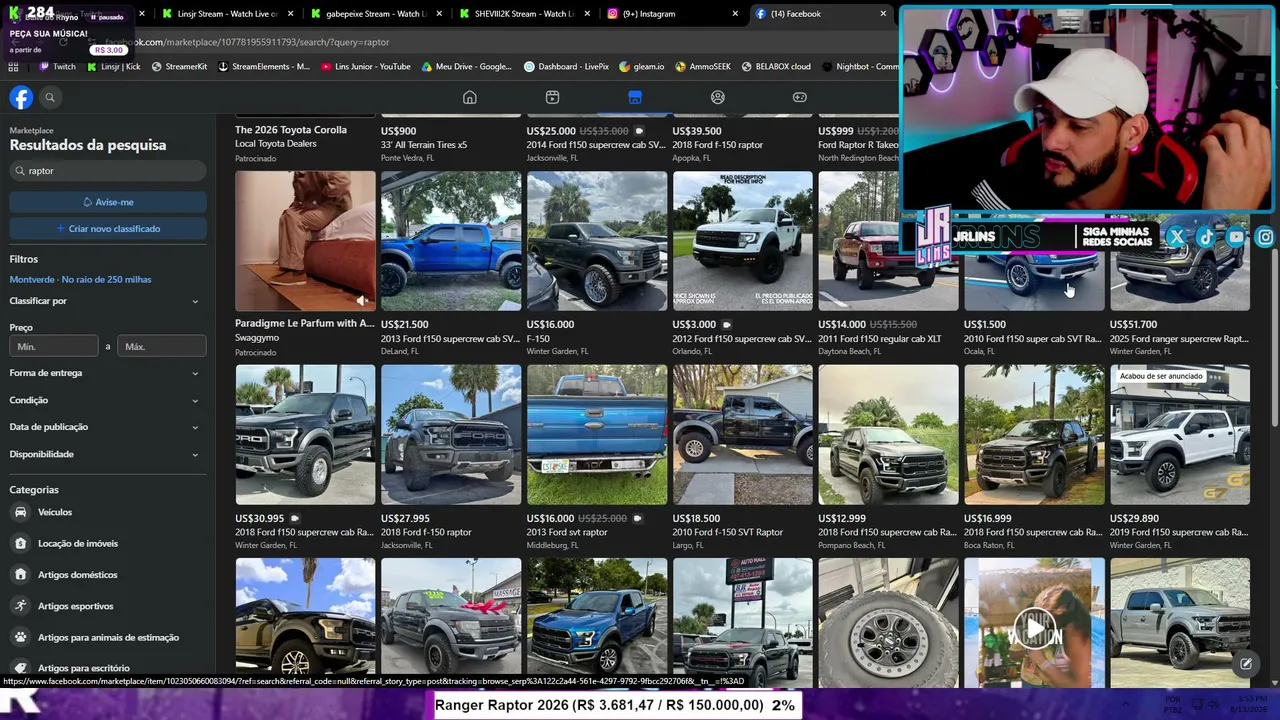Click the Min. price input field
Image resolution: width=1280 pixels, height=720 pixels.
tap(54, 347)
